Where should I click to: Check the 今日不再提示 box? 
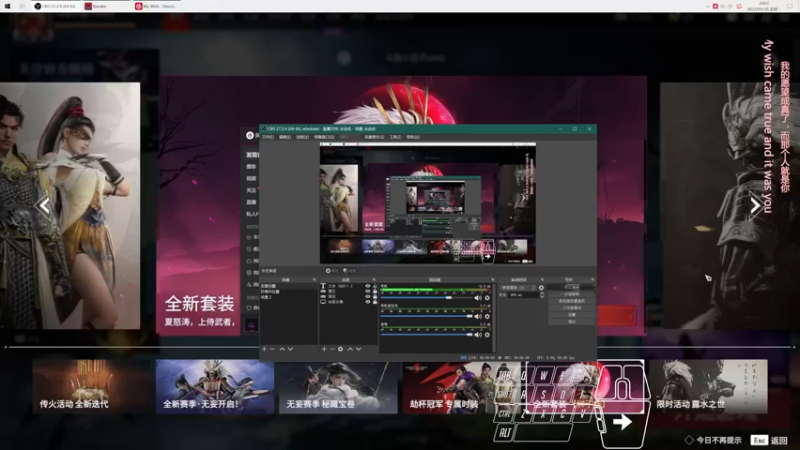(689, 440)
